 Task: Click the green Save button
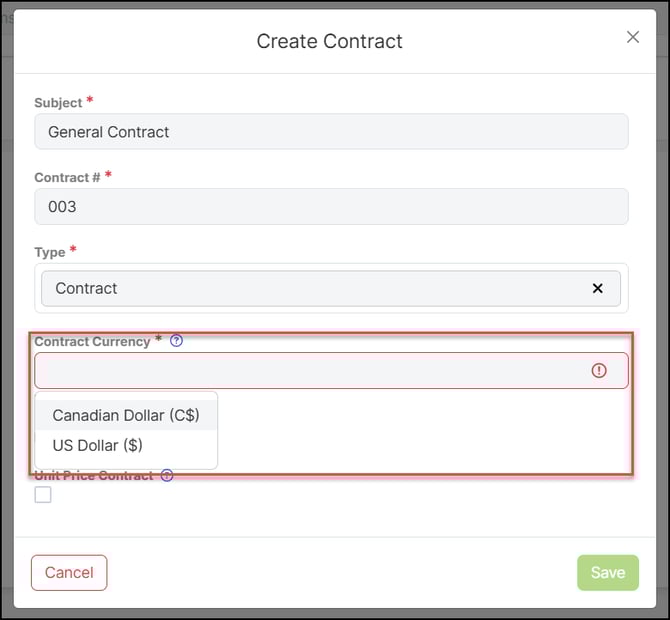(x=607, y=573)
